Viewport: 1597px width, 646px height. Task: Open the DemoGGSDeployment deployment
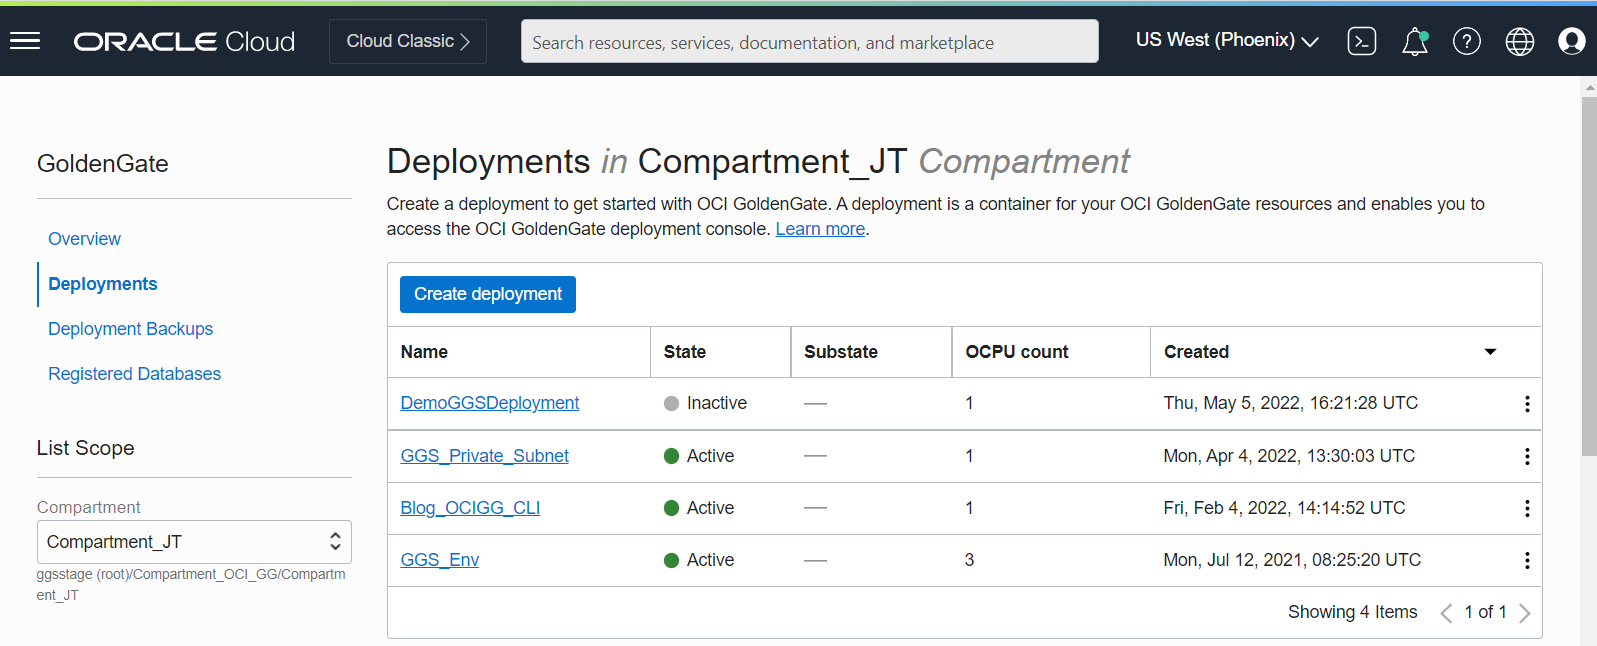490,403
